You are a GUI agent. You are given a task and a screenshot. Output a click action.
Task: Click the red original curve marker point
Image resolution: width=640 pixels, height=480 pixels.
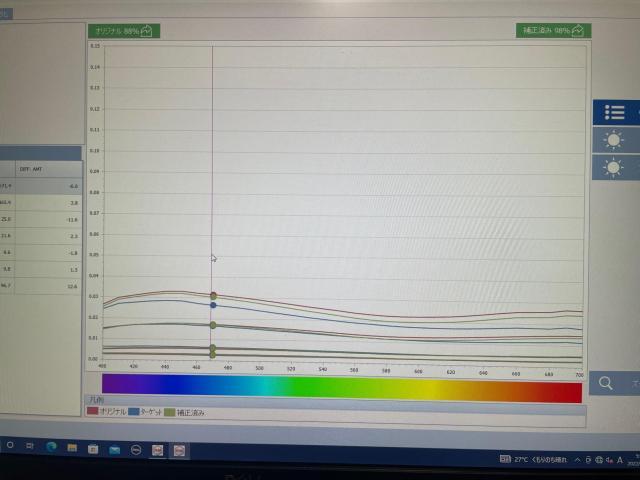[x=213, y=295]
